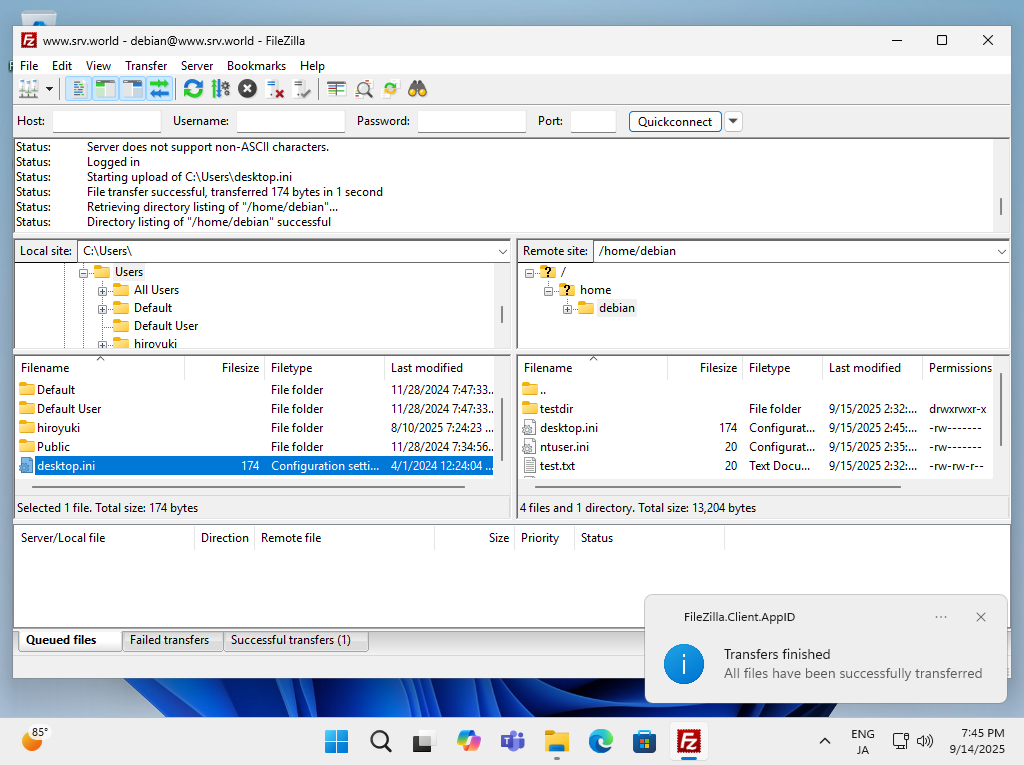1024x765 pixels.
Task: Open the Transfer menu
Action: (146, 66)
